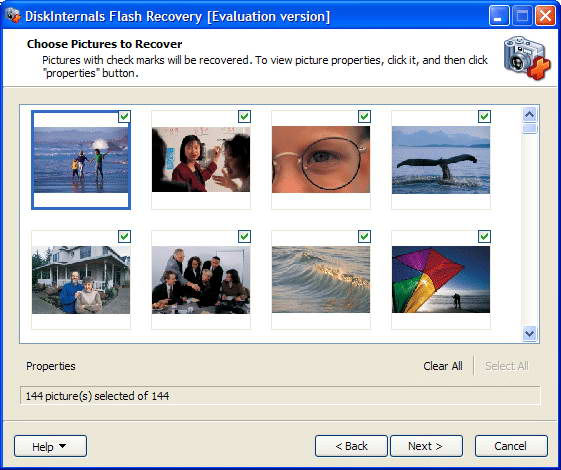Screen dimensions: 561x470
Task: Click the application icon in title bar
Action: pos(13,16)
